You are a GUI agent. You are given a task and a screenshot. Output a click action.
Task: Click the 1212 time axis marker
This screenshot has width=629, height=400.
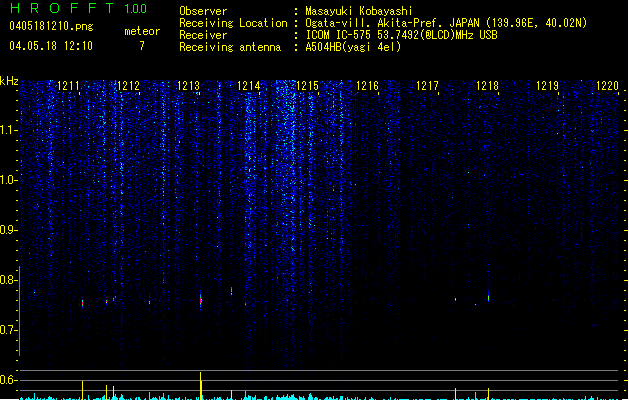[x=128, y=86]
